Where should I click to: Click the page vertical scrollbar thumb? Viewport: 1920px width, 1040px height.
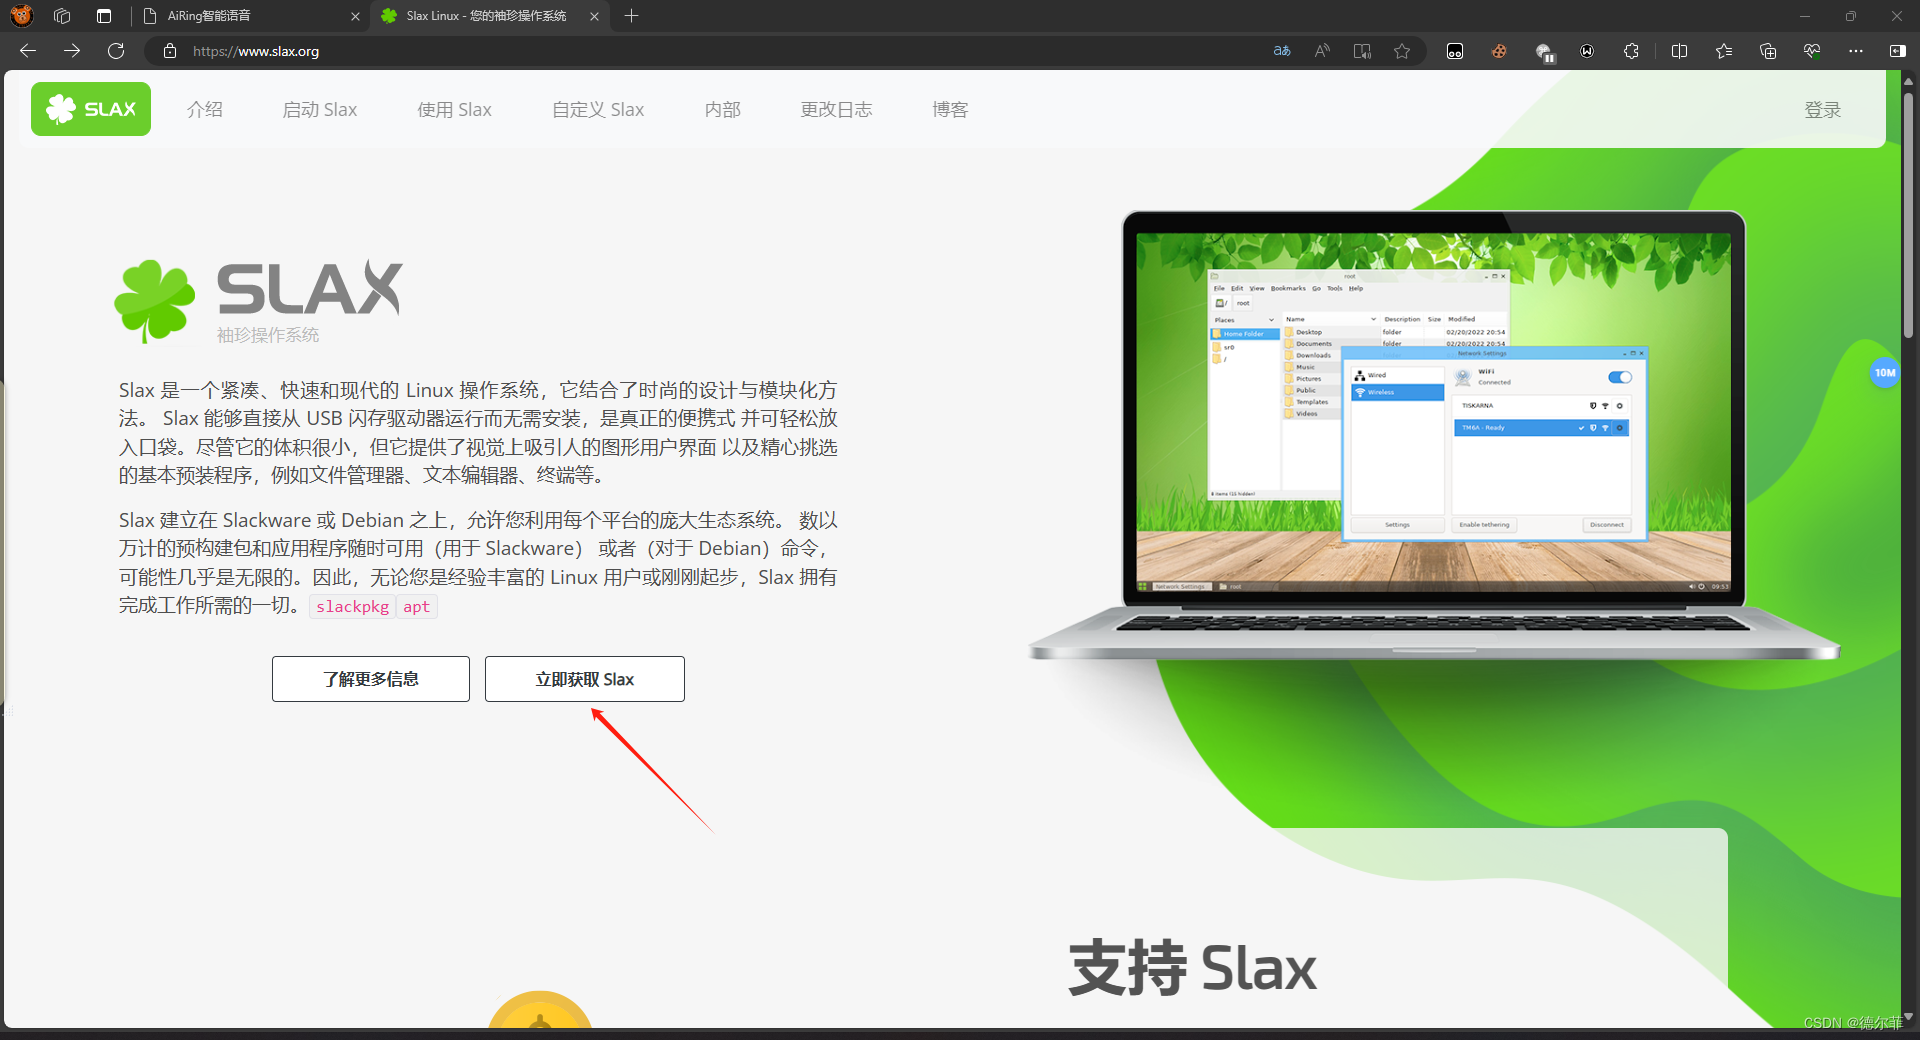coord(1909,215)
